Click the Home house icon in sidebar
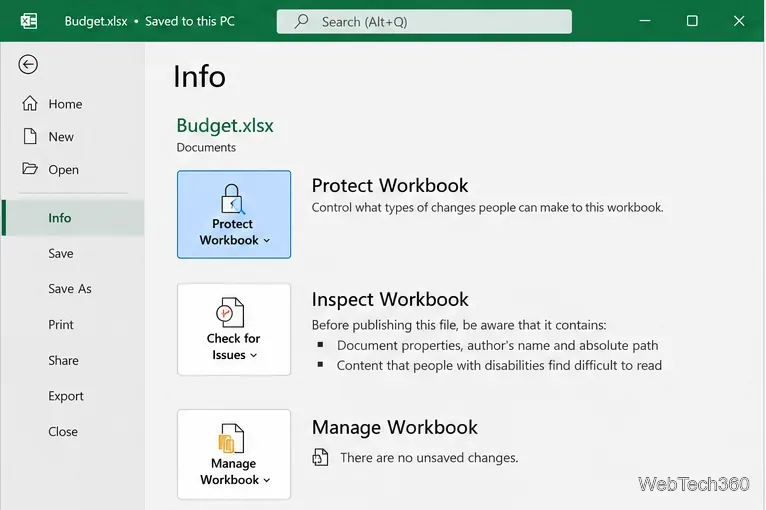 pos(30,103)
